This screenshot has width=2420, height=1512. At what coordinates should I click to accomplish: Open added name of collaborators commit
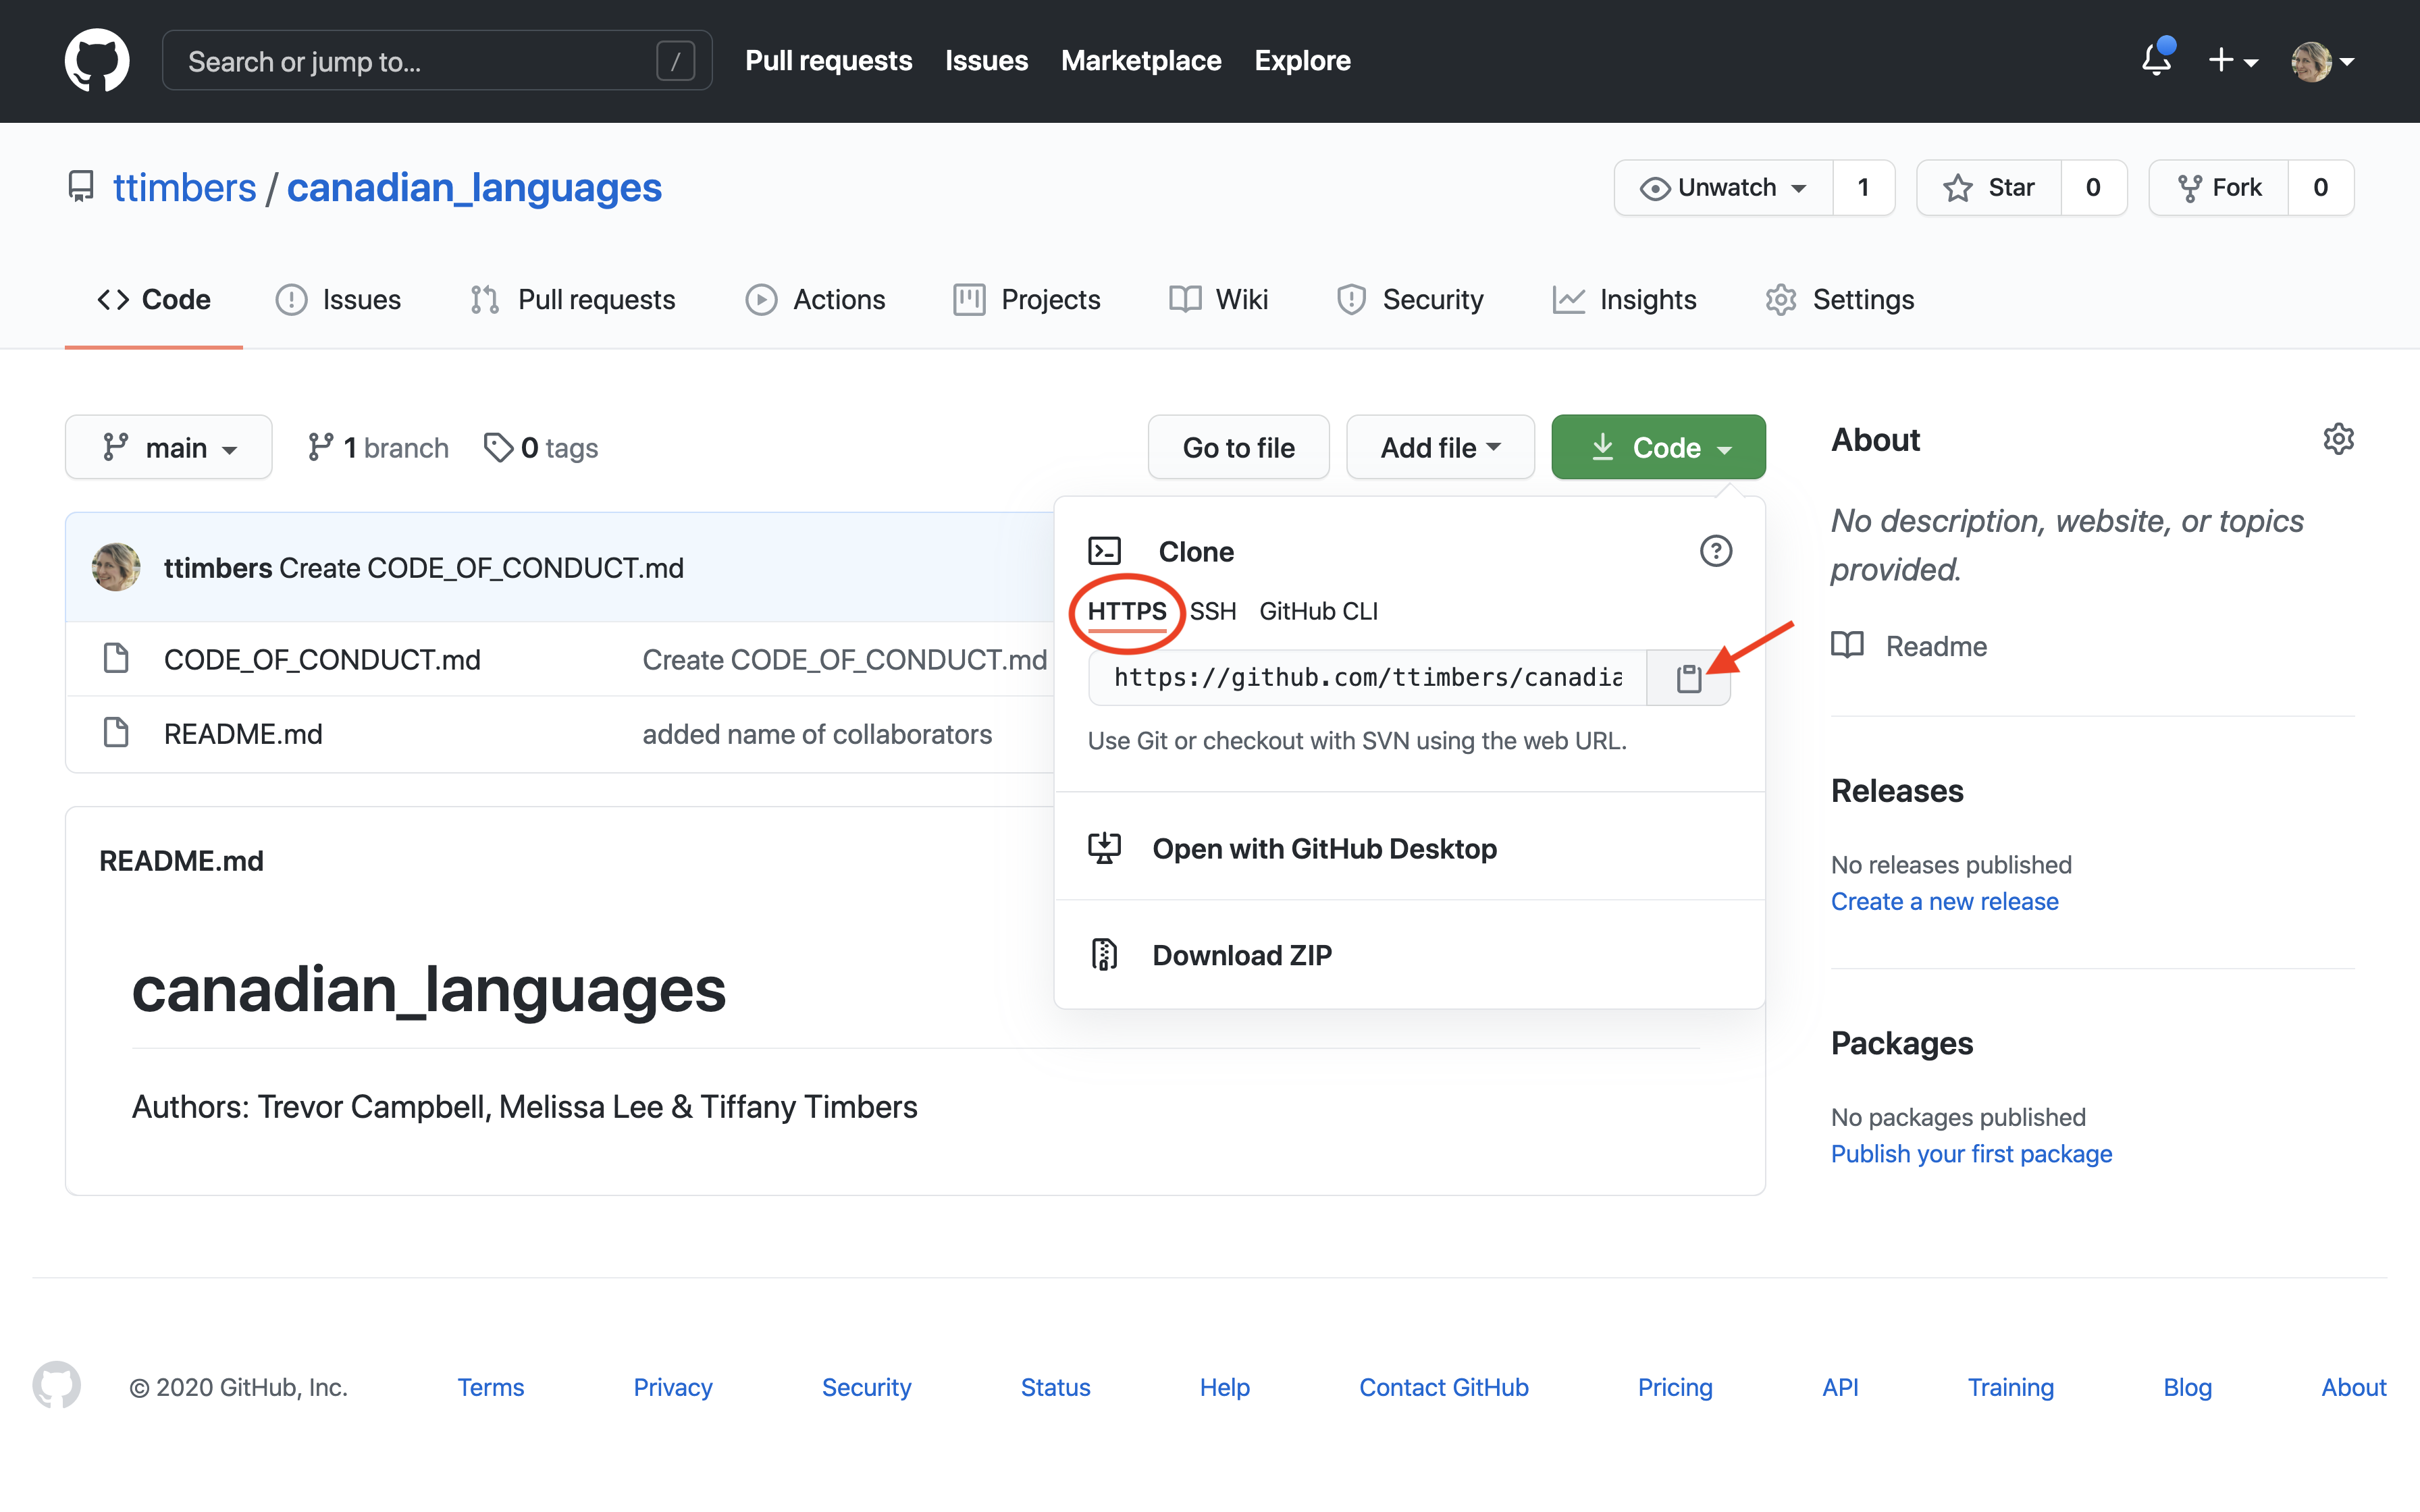[817, 734]
